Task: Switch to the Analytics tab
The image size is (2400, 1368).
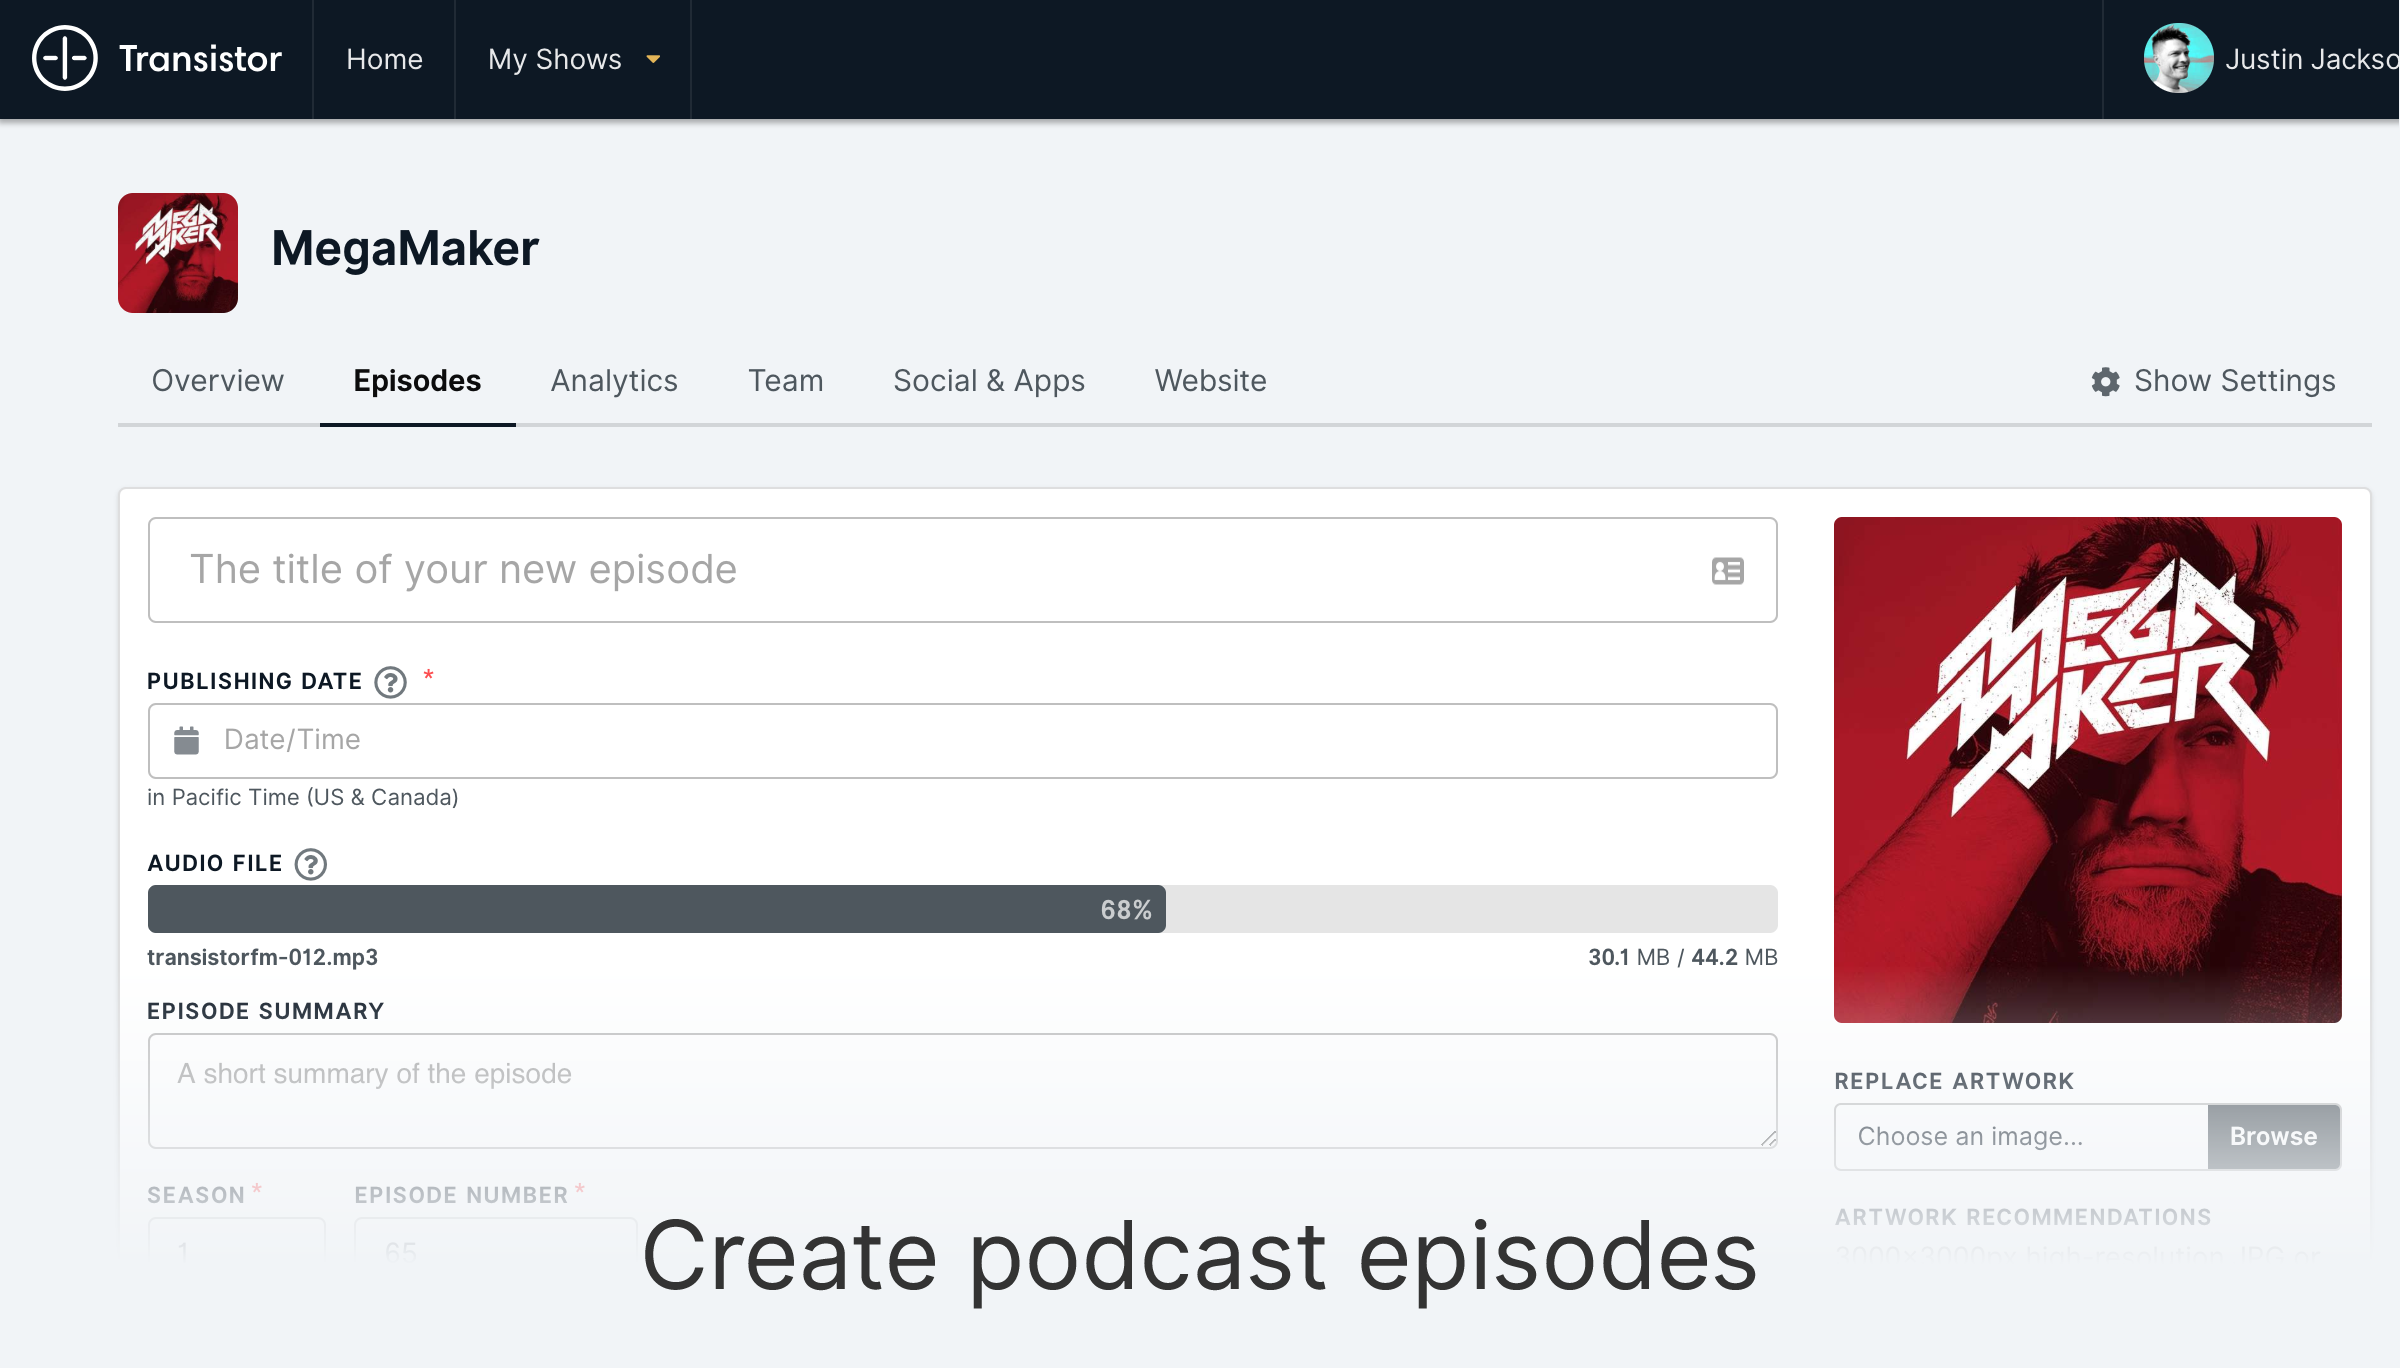Action: pos(614,381)
